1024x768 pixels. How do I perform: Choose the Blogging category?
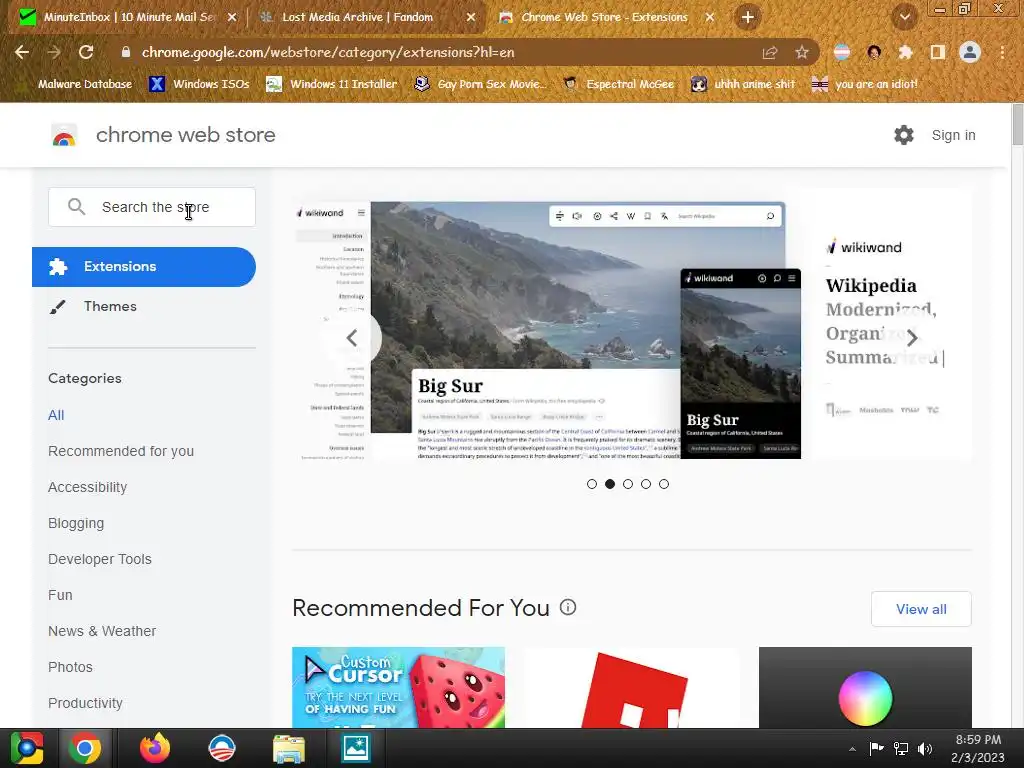click(x=76, y=523)
